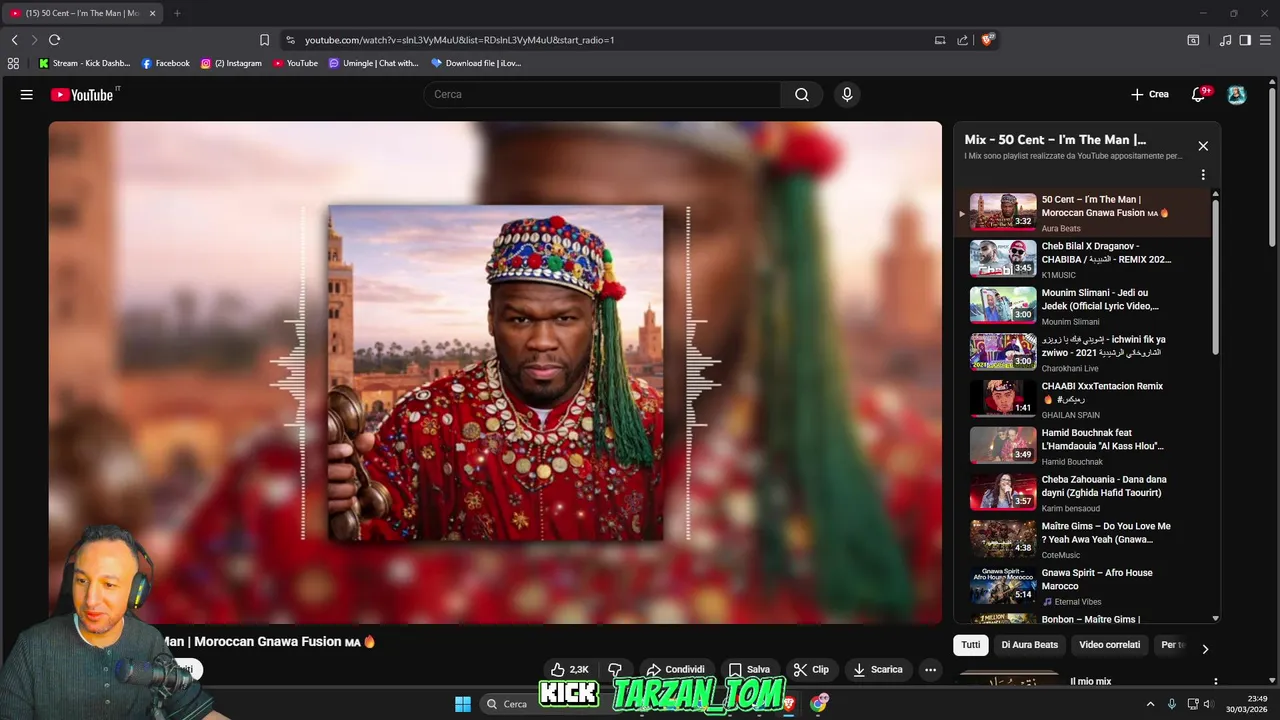Viewport: 1280px width, 720px height.
Task: Open the Mix playlist three-dot options
Action: [x=1203, y=175]
